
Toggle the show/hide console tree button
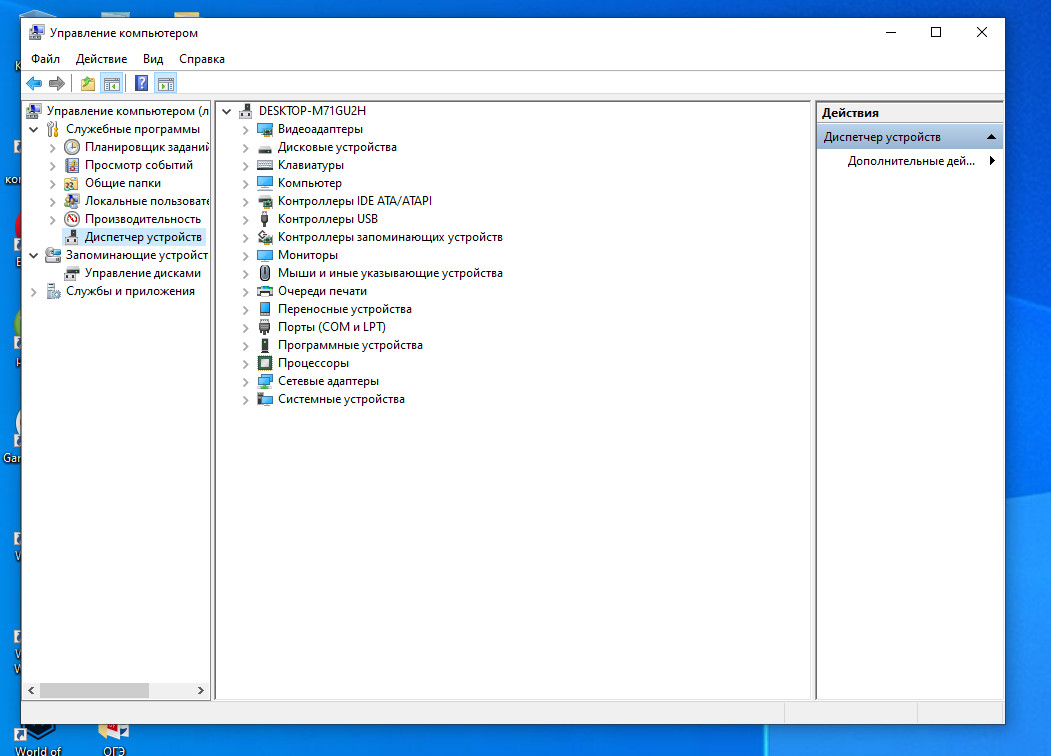(112, 83)
